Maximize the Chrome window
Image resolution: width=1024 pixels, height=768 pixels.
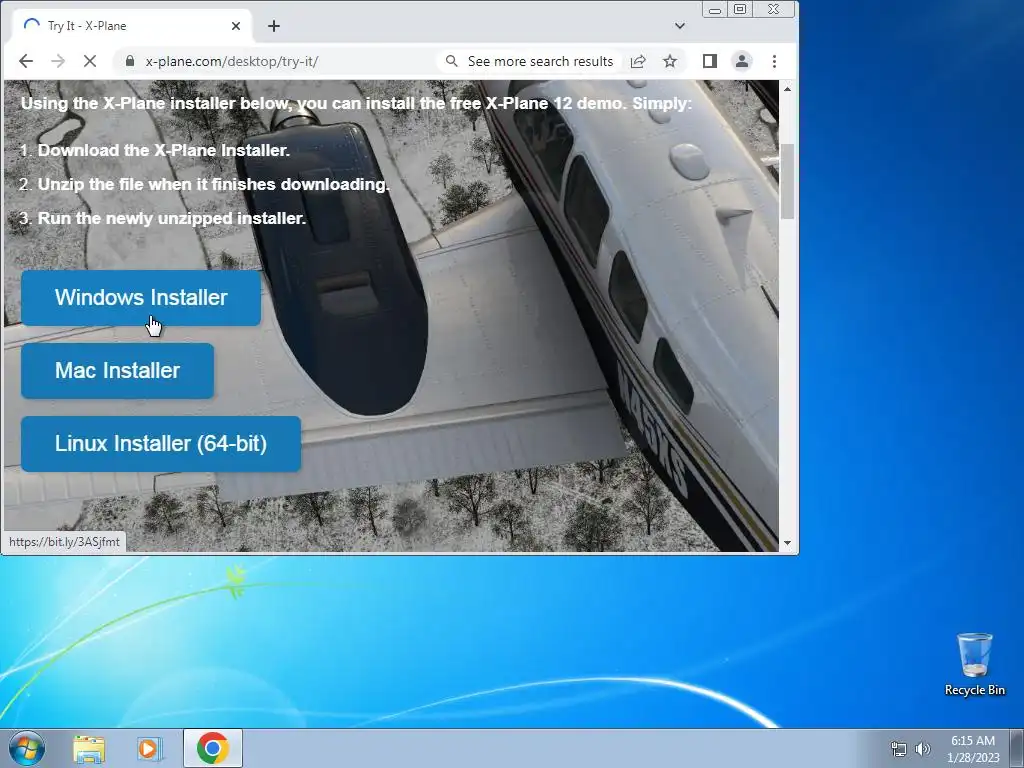[740, 10]
